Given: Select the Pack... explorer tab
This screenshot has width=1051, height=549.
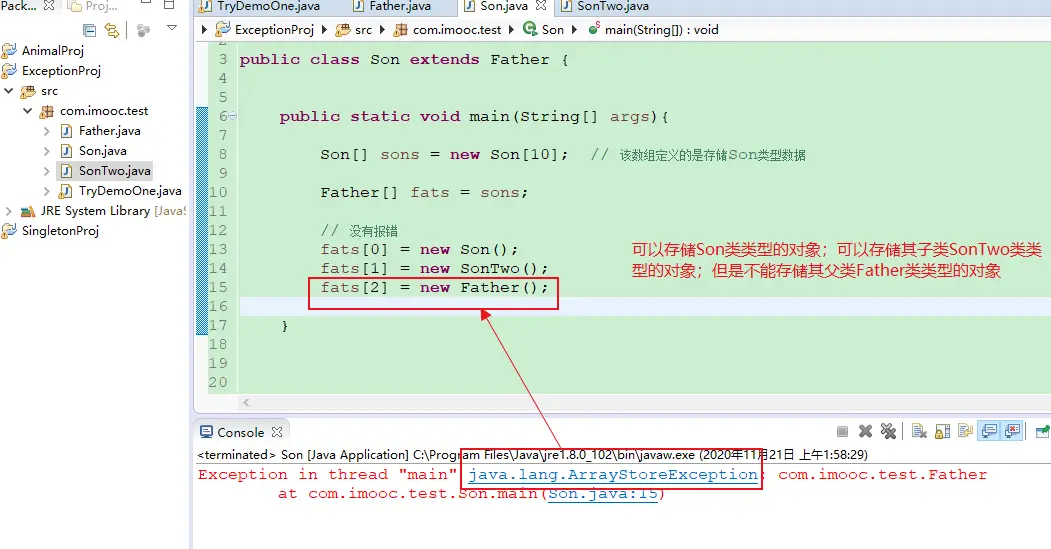Looking at the screenshot, I should click(x=19, y=5).
